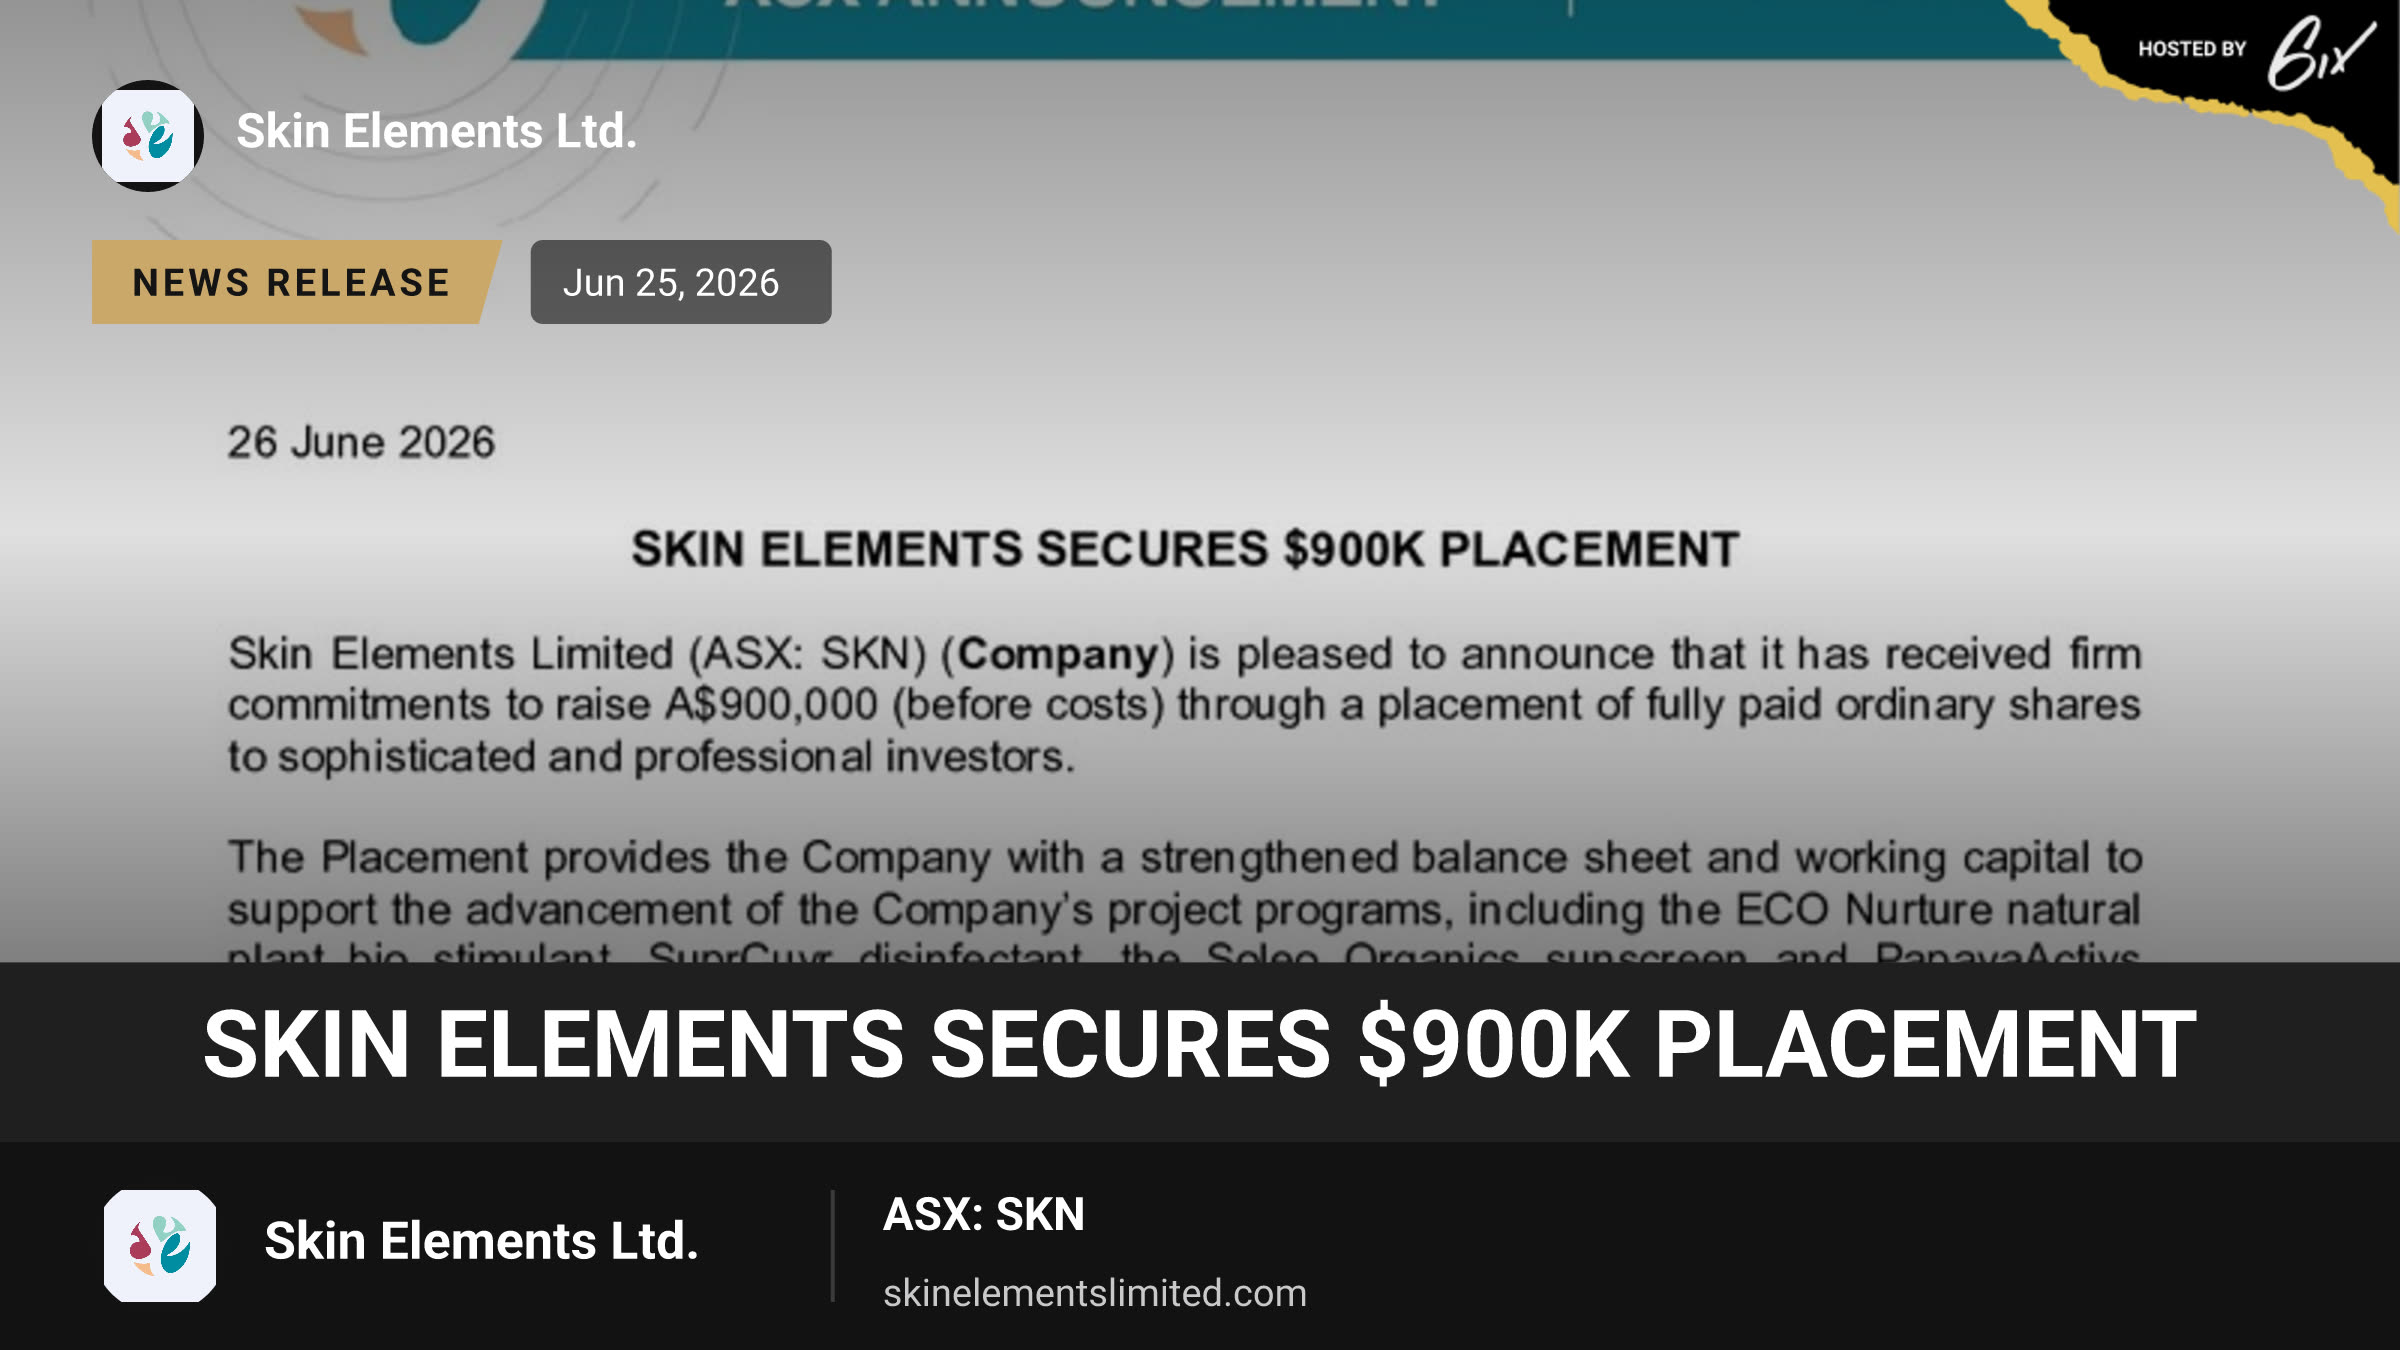Click the Skin Elements Ltd. name in the footer
Viewport: 2400px width, 1350px height.
[x=481, y=1241]
